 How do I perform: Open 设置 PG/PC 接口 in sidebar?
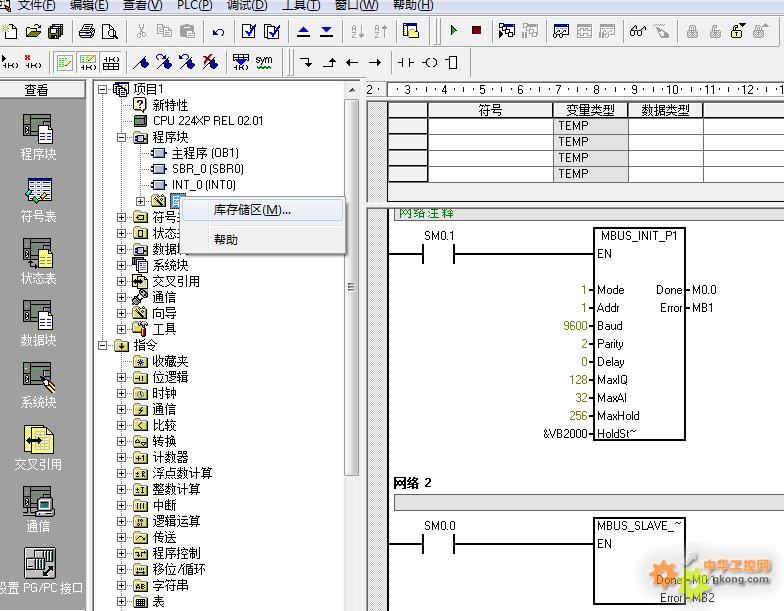coord(40,570)
